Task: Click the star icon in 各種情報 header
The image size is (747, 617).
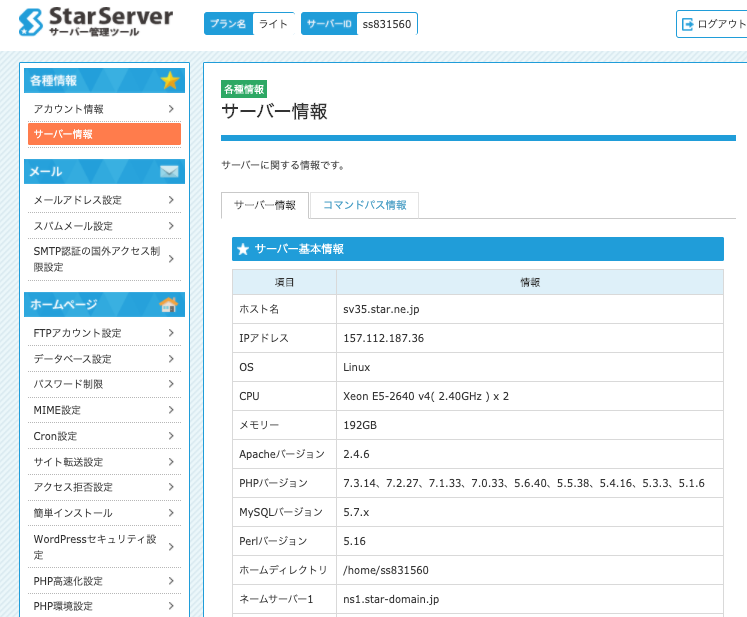Action: pyautogui.click(x=170, y=80)
